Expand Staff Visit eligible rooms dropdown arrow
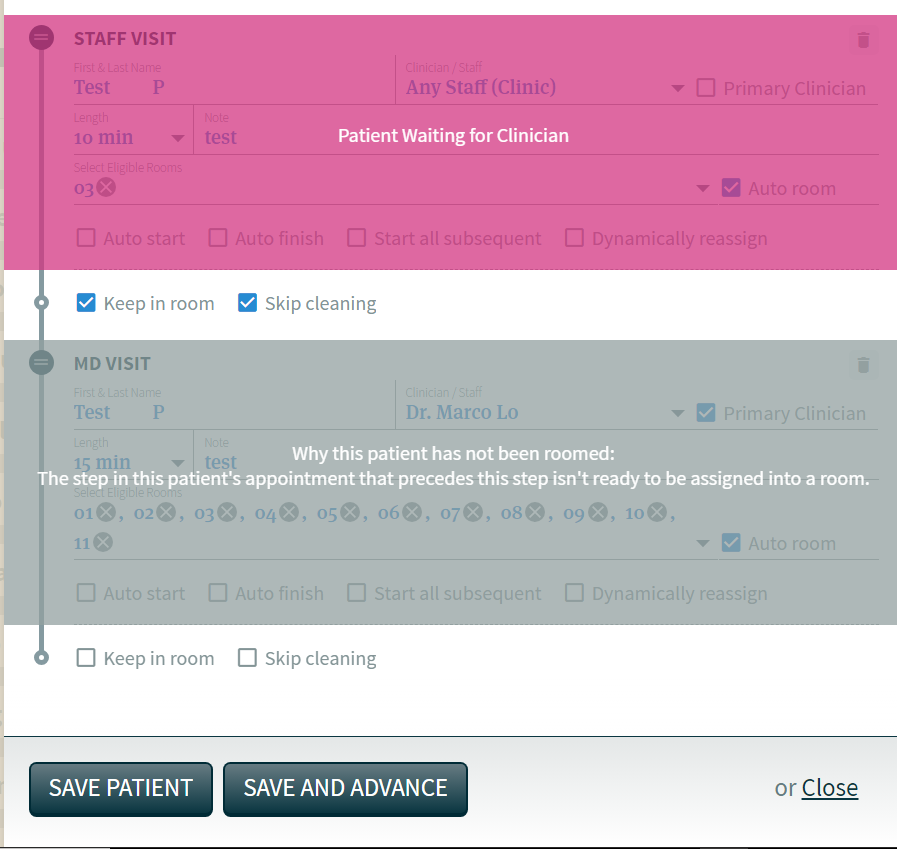 pyautogui.click(x=703, y=188)
